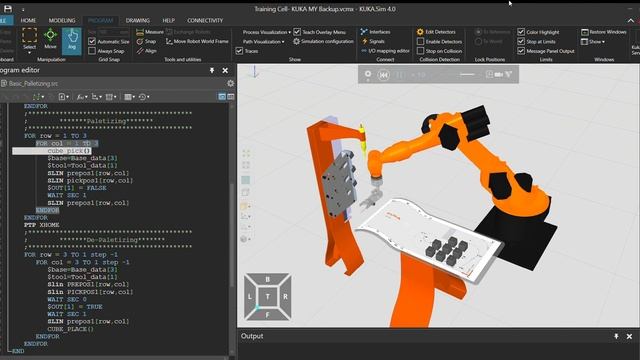640x360 pixels.
Task: Click the camera record icon in simulation bar
Action: click(499, 74)
